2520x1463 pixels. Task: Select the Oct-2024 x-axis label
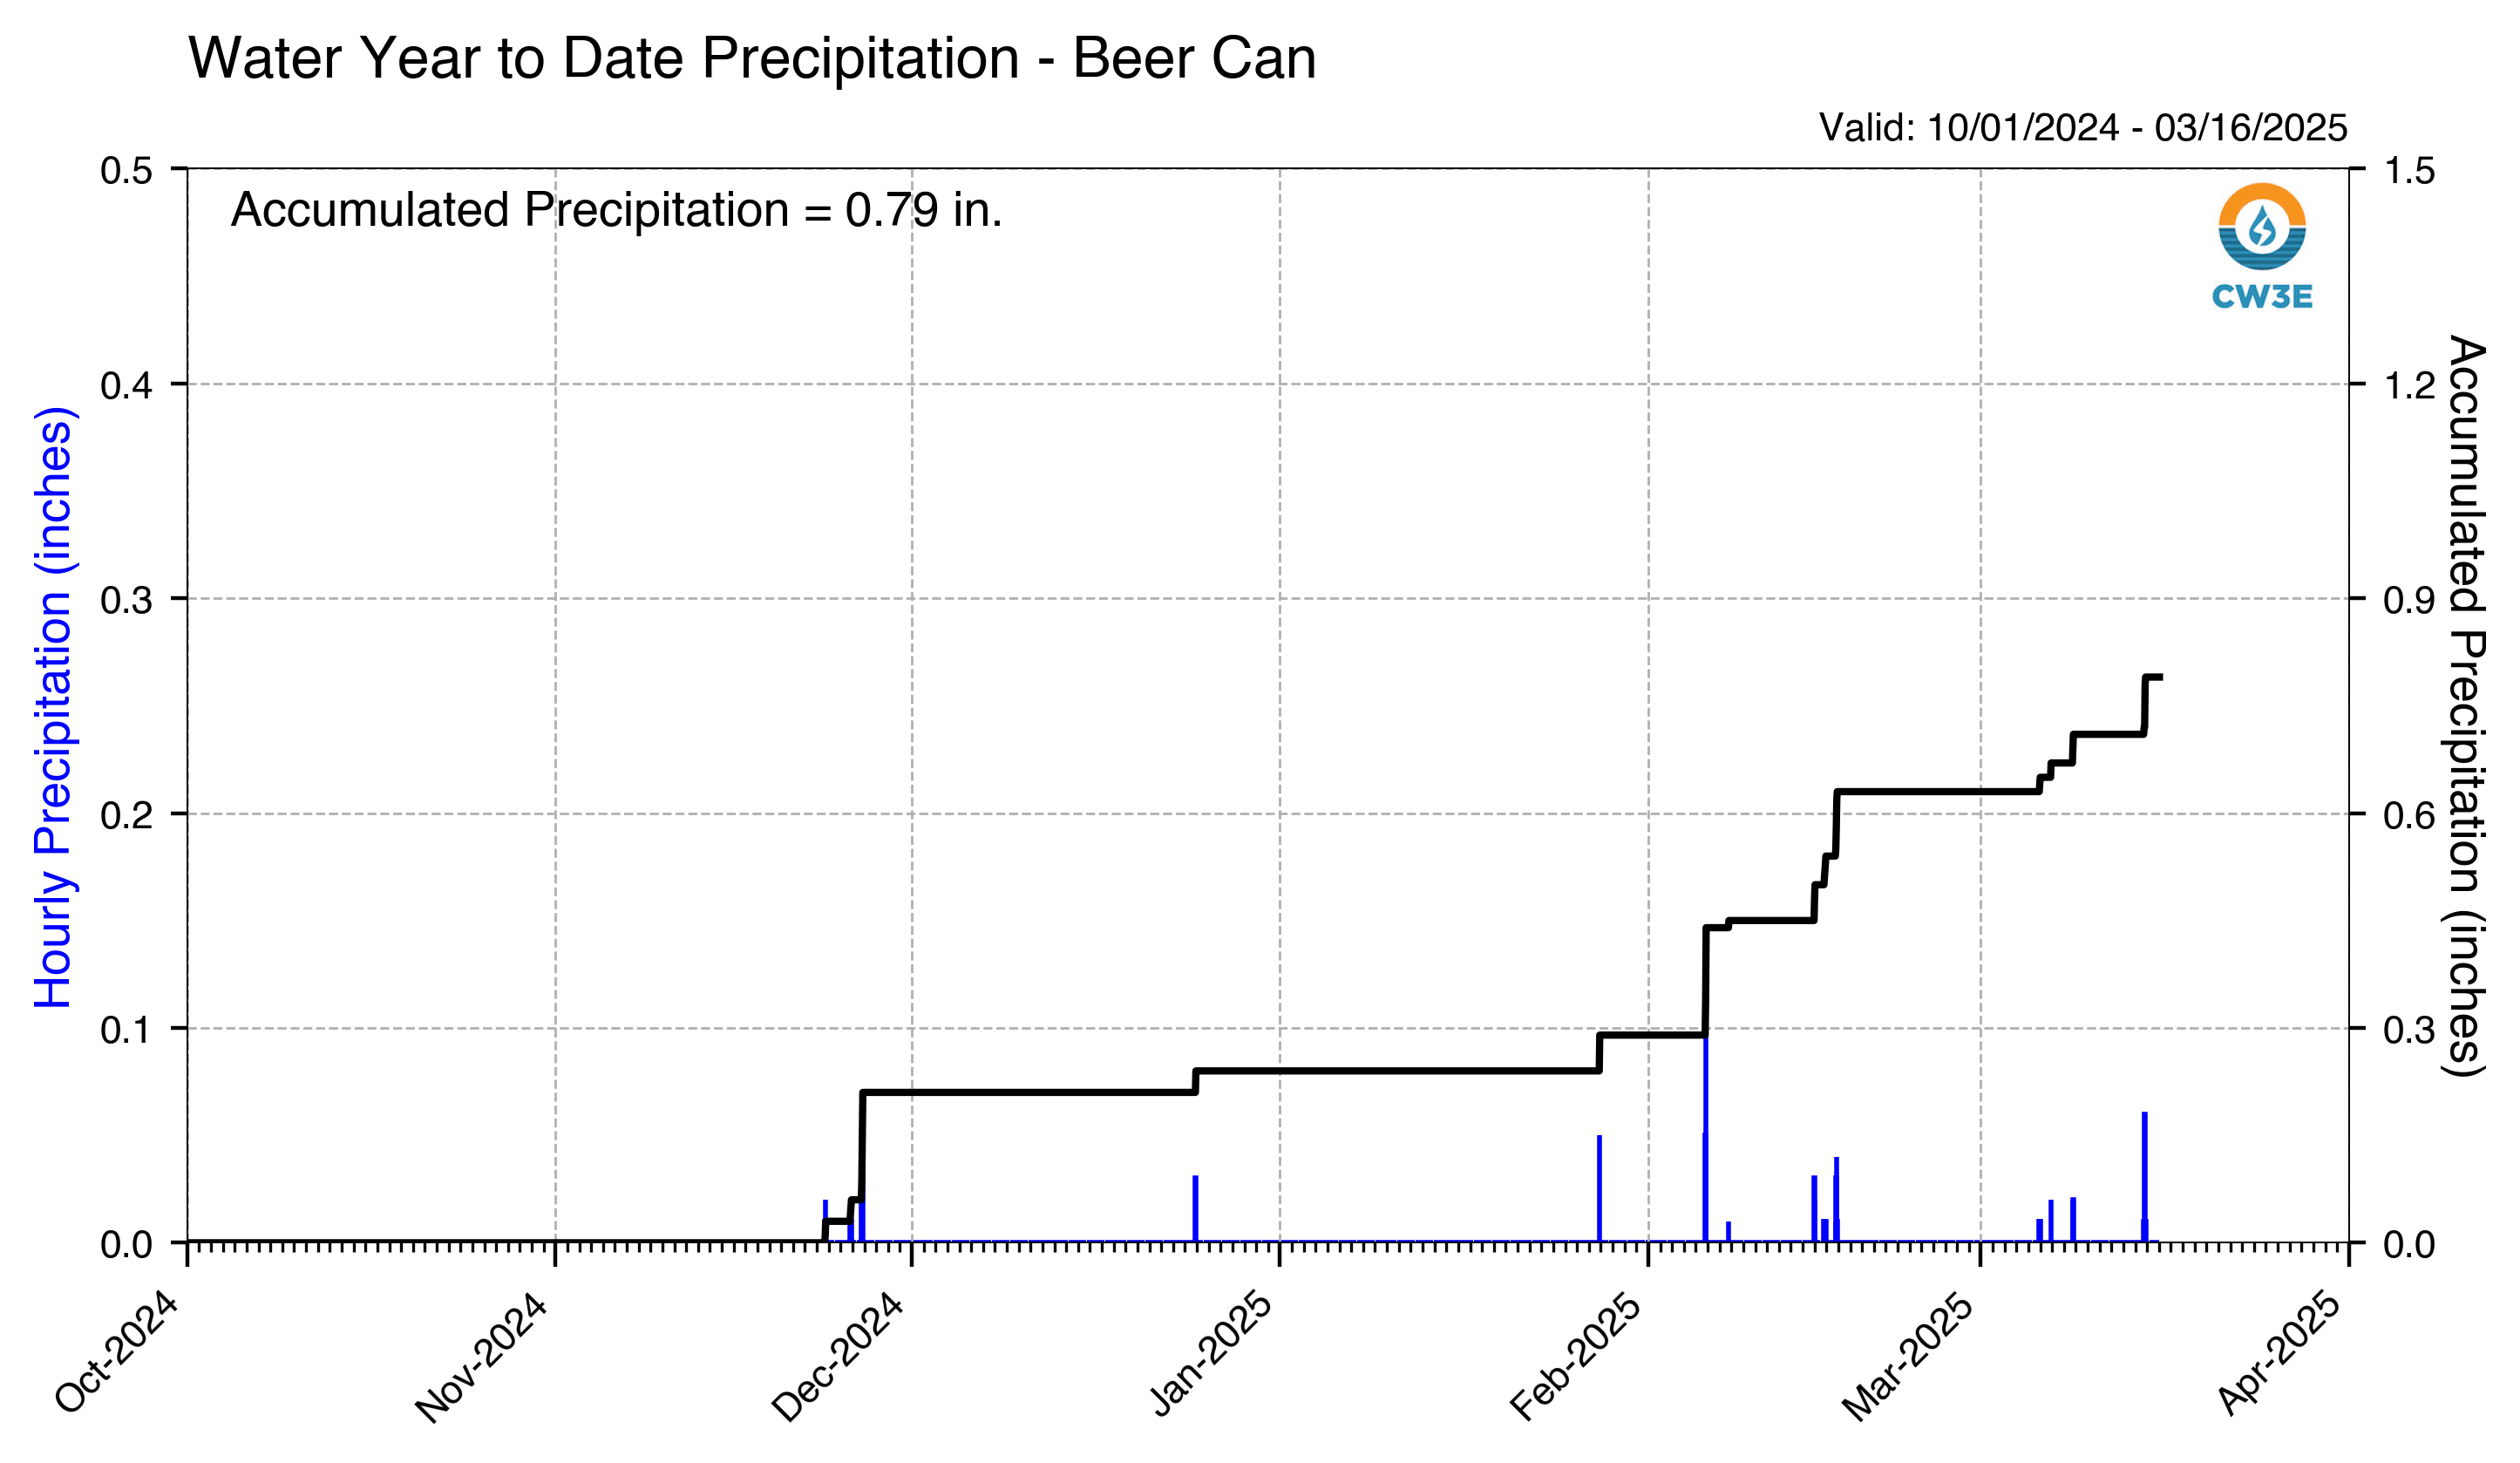pos(116,1352)
